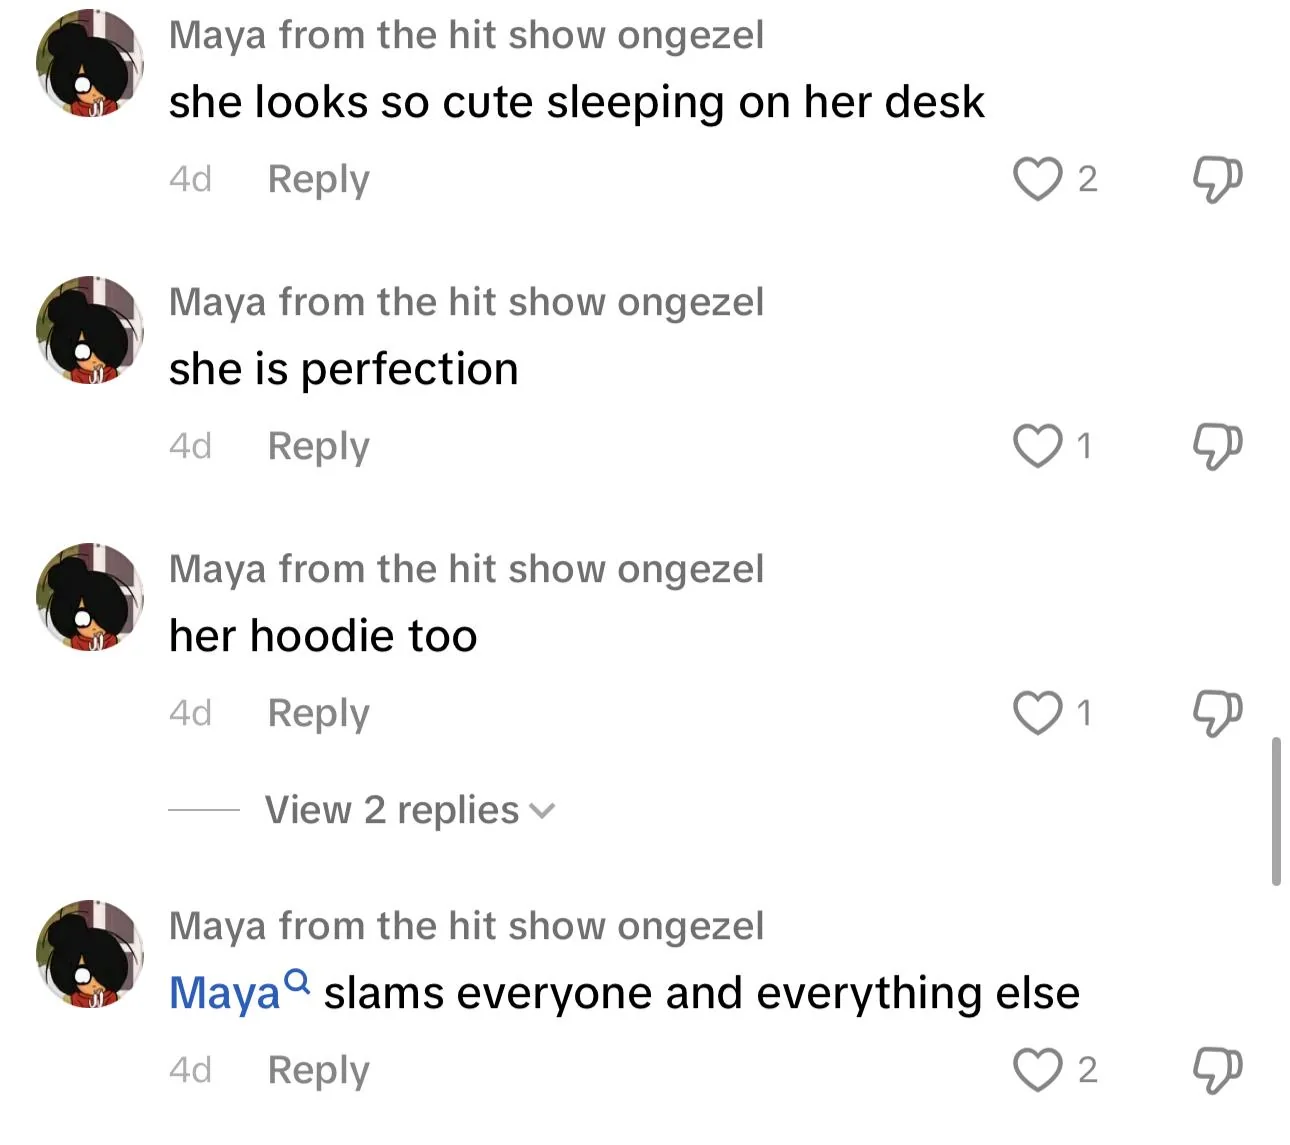Like the "she is perfection" comment
The width and height of the screenshot is (1290, 1145).
point(1037,446)
